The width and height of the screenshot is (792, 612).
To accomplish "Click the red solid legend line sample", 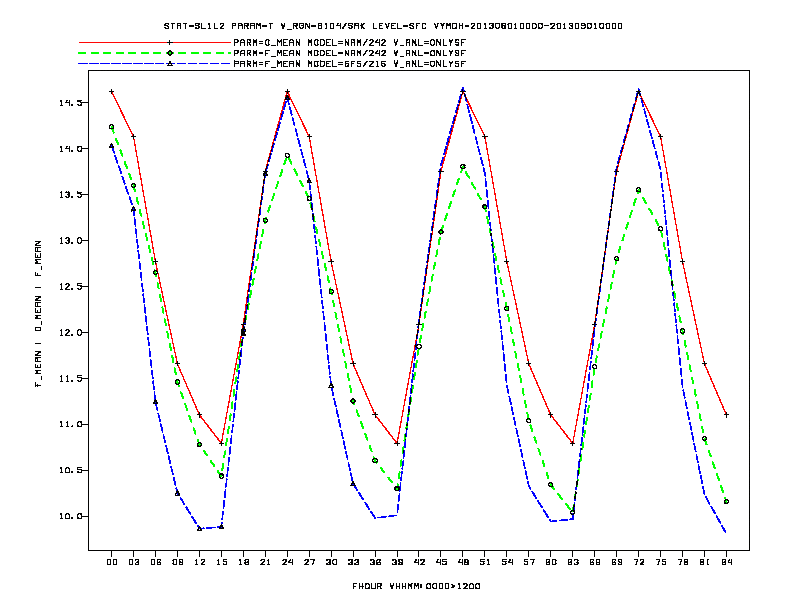I will coord(154,43).
